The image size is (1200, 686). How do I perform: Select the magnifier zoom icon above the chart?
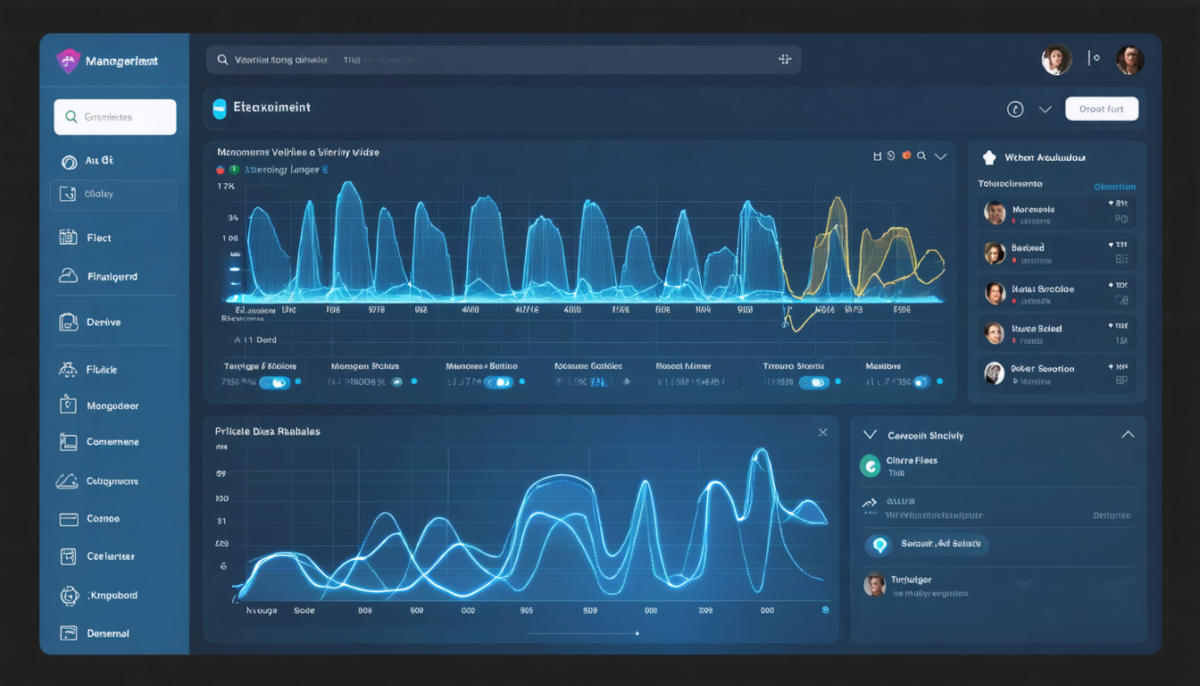click(921, 155)
